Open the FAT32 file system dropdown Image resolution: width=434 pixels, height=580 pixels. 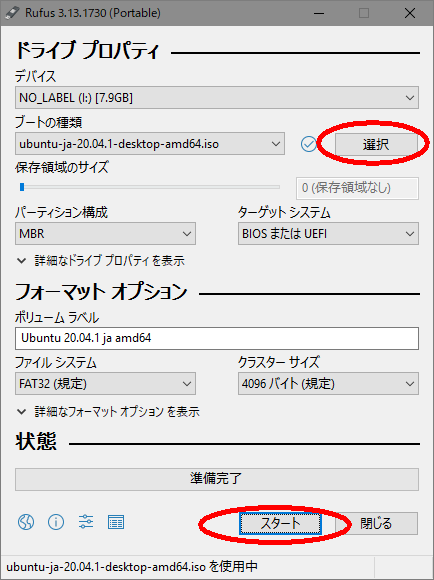pyautogui.click(x=105, y=384)
